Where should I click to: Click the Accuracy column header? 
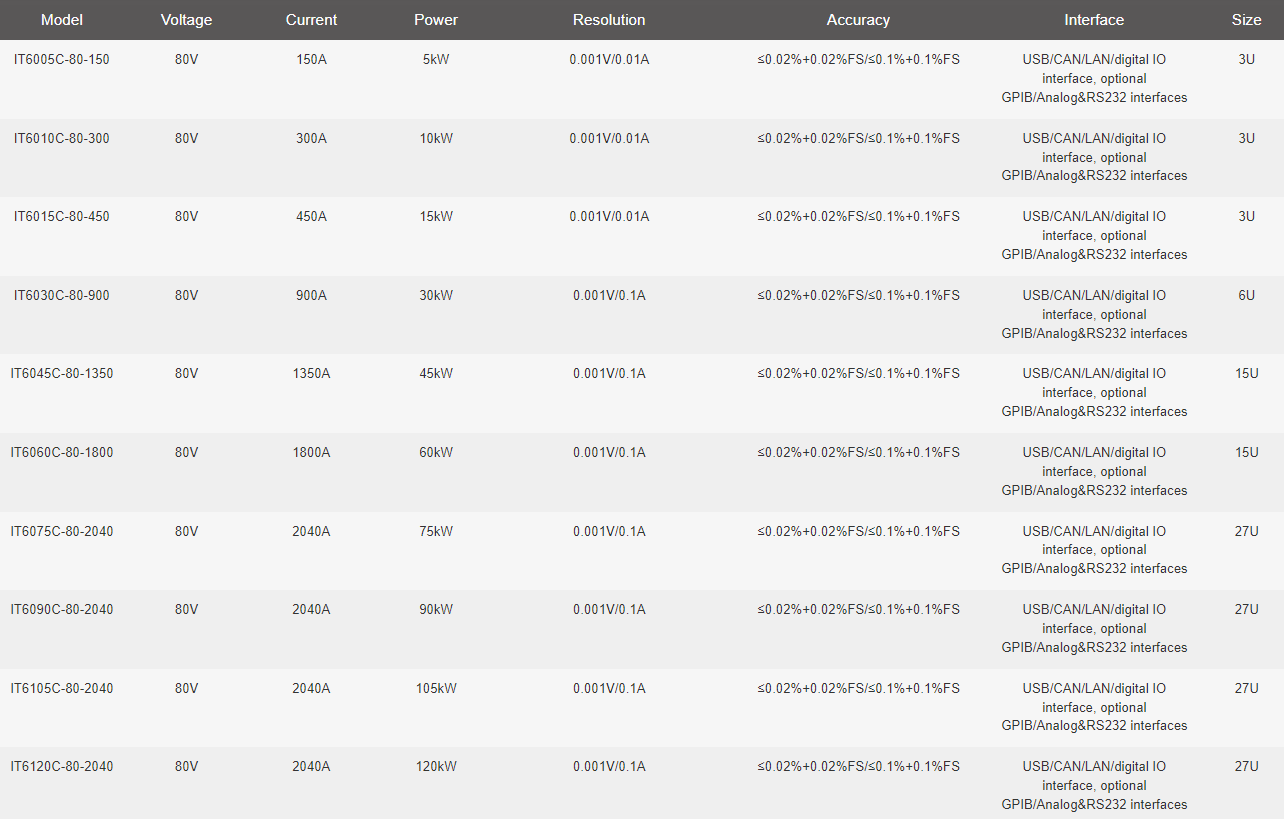858,20
